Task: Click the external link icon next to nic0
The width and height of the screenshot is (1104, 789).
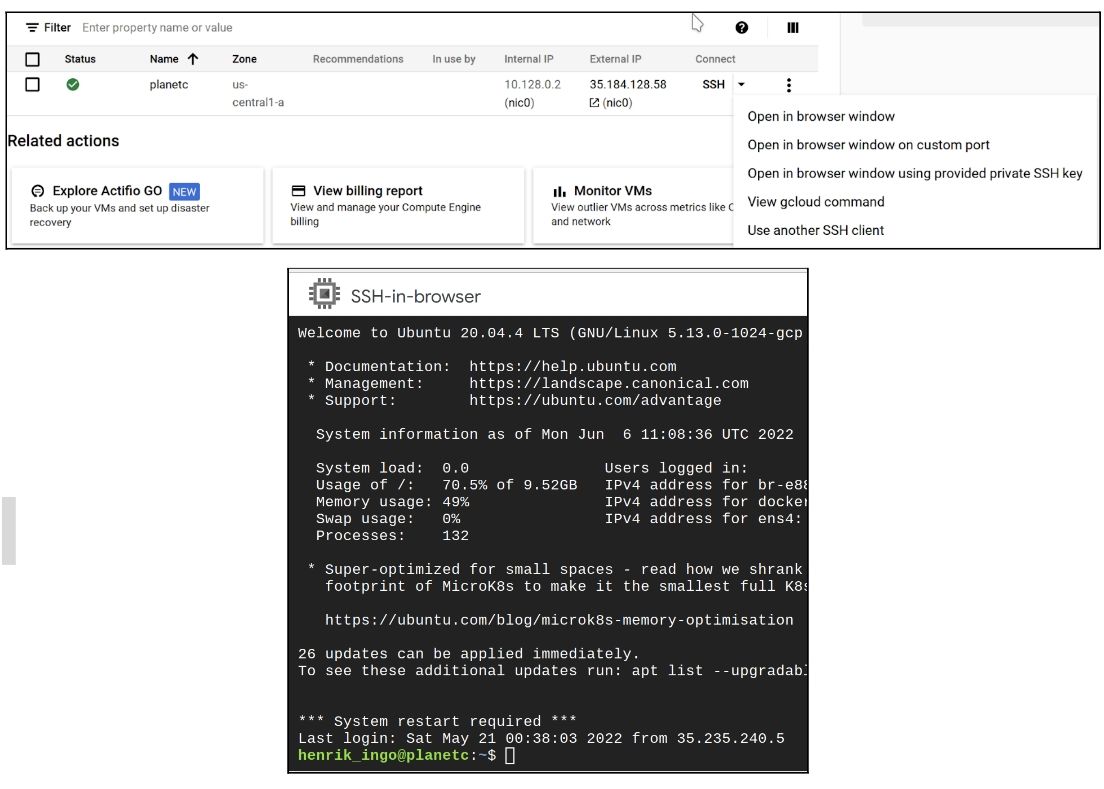Action: (x=594, y=103)
